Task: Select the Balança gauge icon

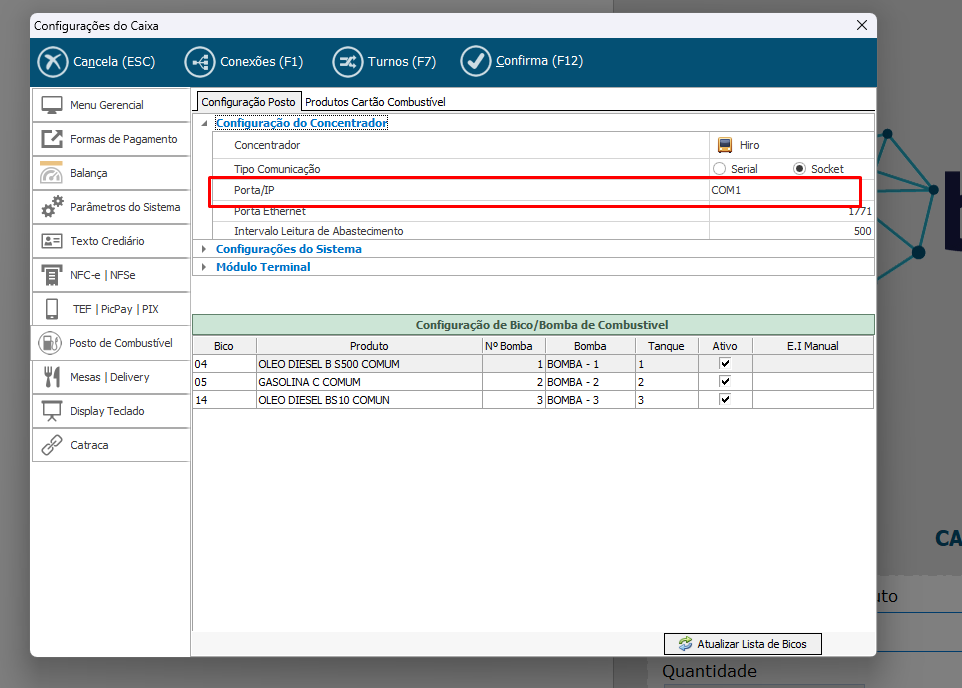Action: [x=52, y=174]
